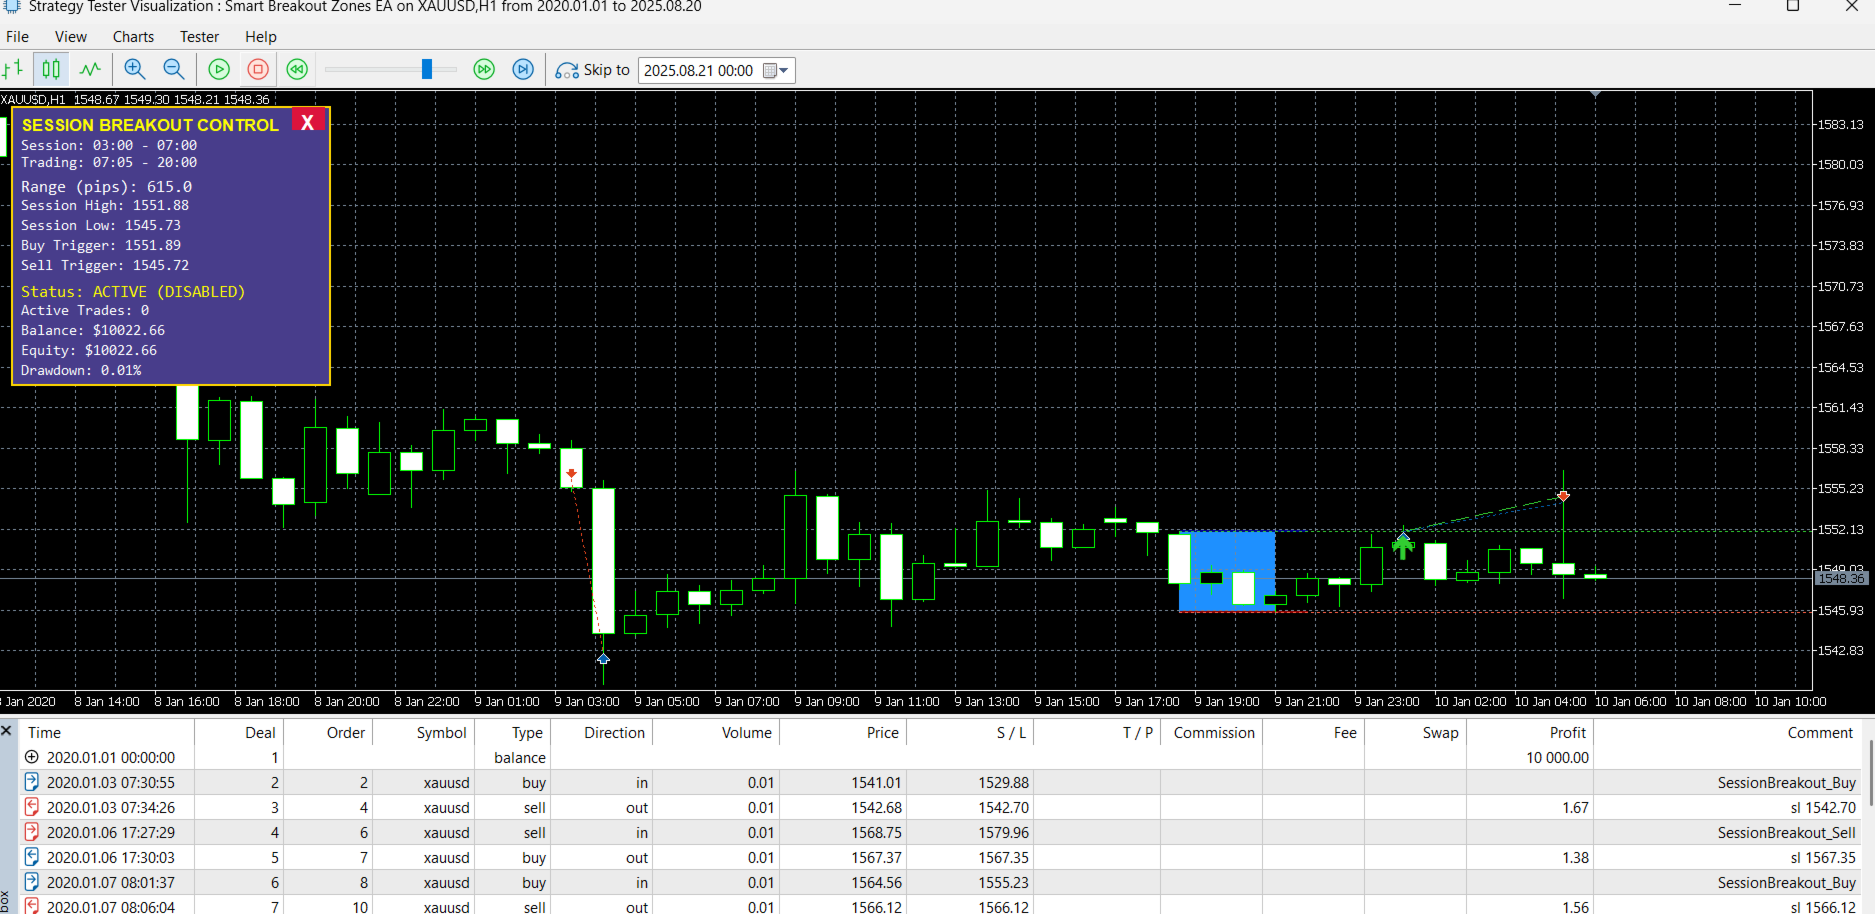Switch chart to line chart mode

(x=91, y=70)
